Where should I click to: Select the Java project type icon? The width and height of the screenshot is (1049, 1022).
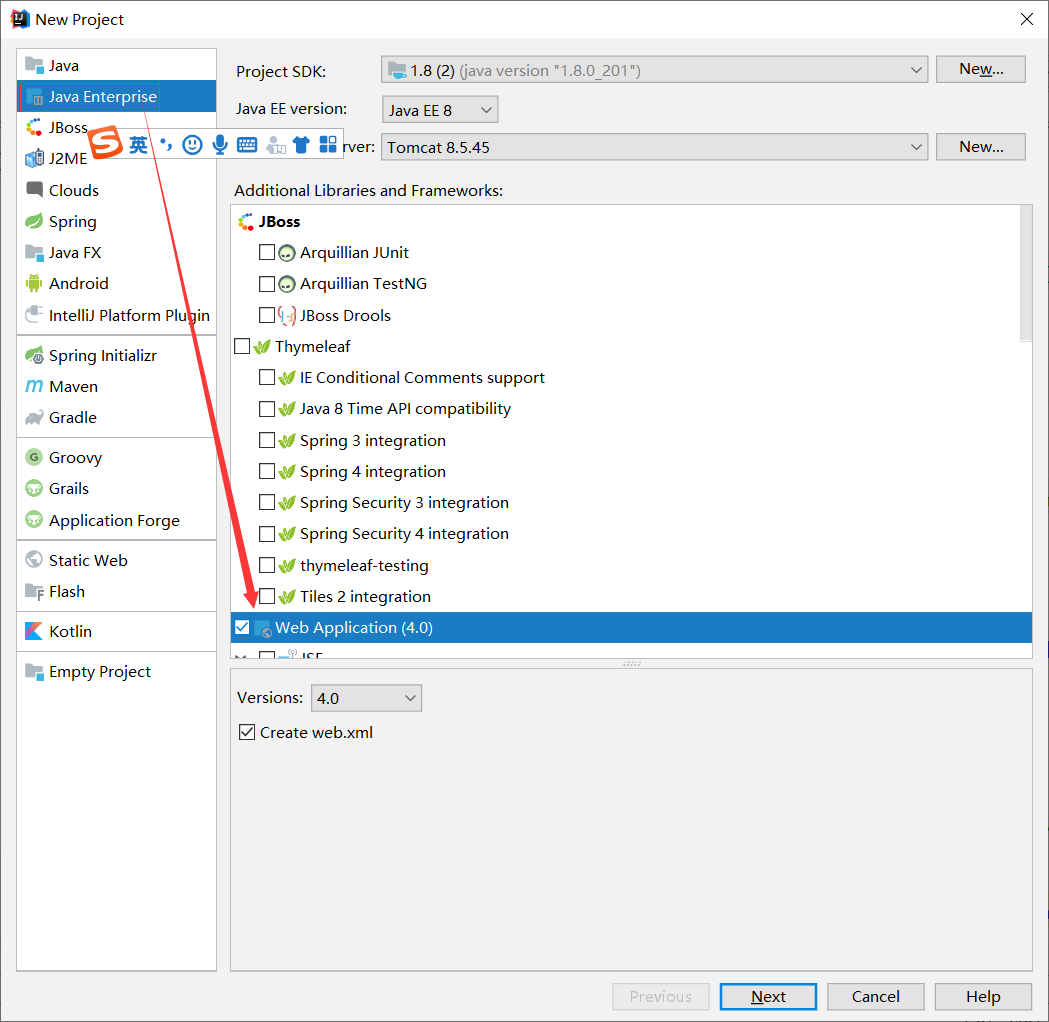point(34,65)
